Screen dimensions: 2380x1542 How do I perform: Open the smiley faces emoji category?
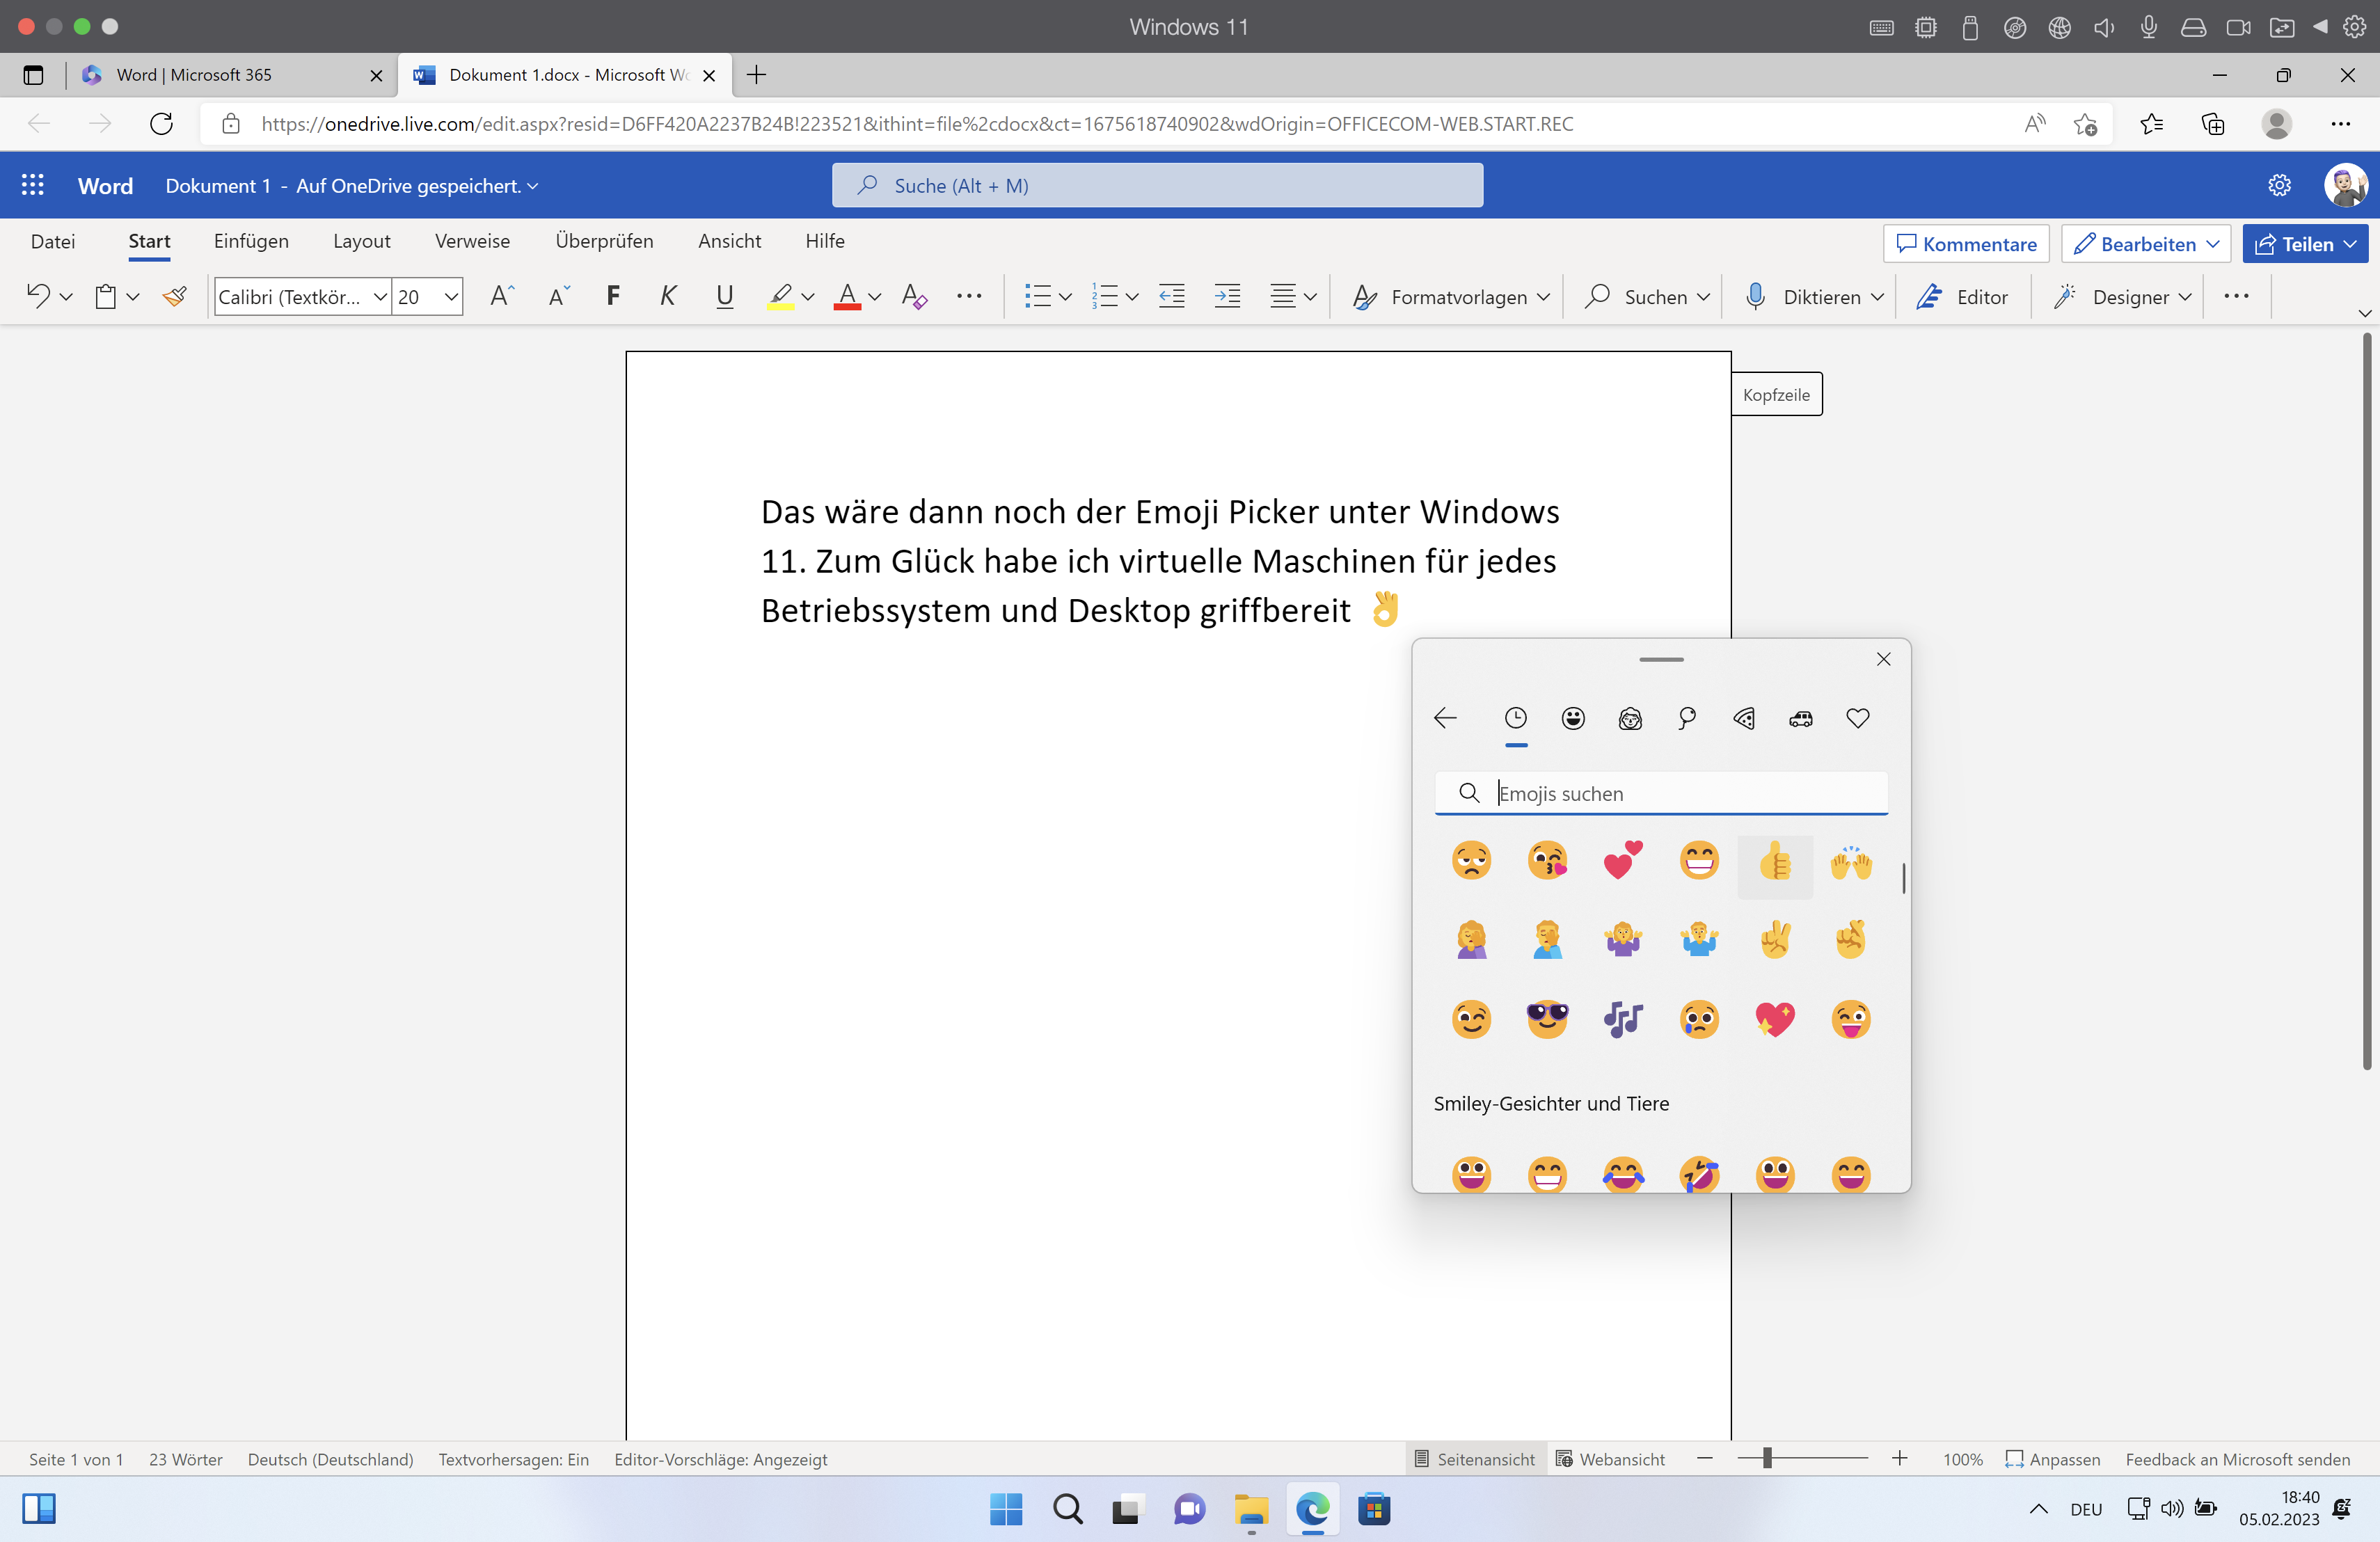(x=1573, y=718)
